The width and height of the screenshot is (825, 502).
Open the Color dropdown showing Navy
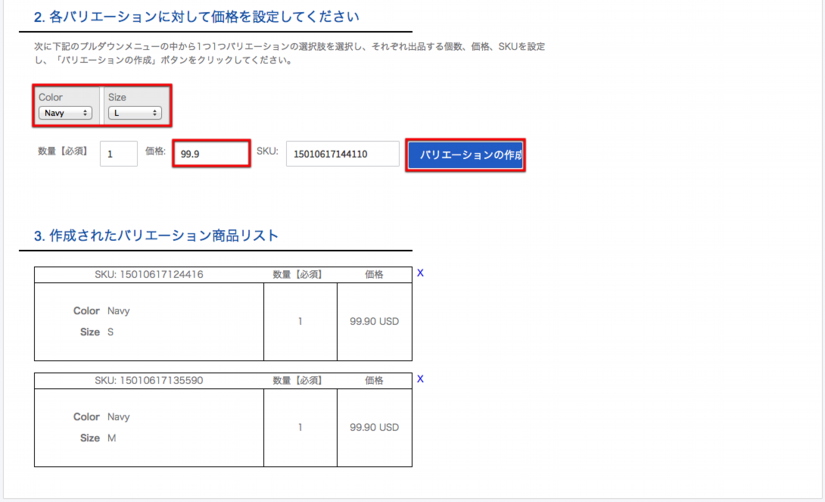click(65, 113)
